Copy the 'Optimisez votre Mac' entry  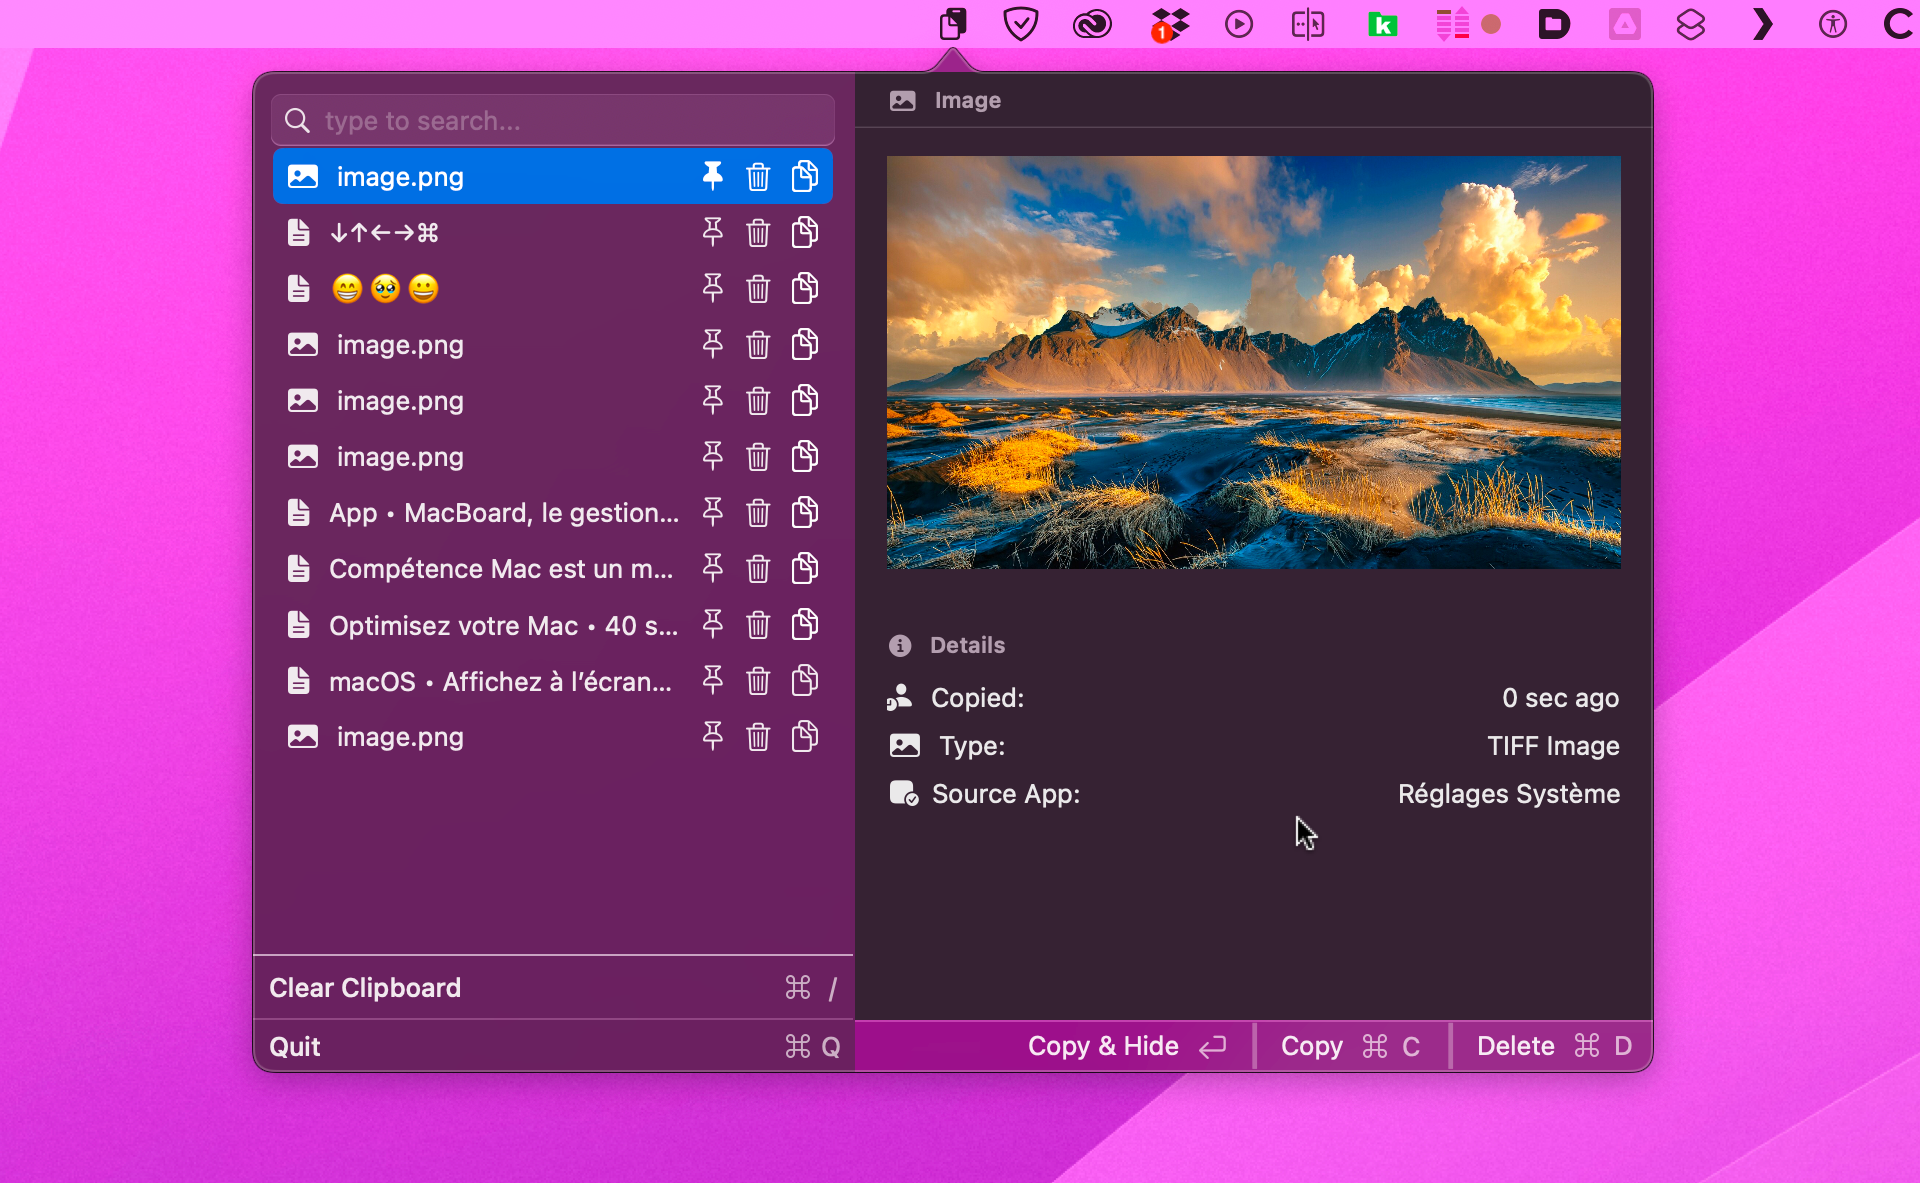[805, 625]
